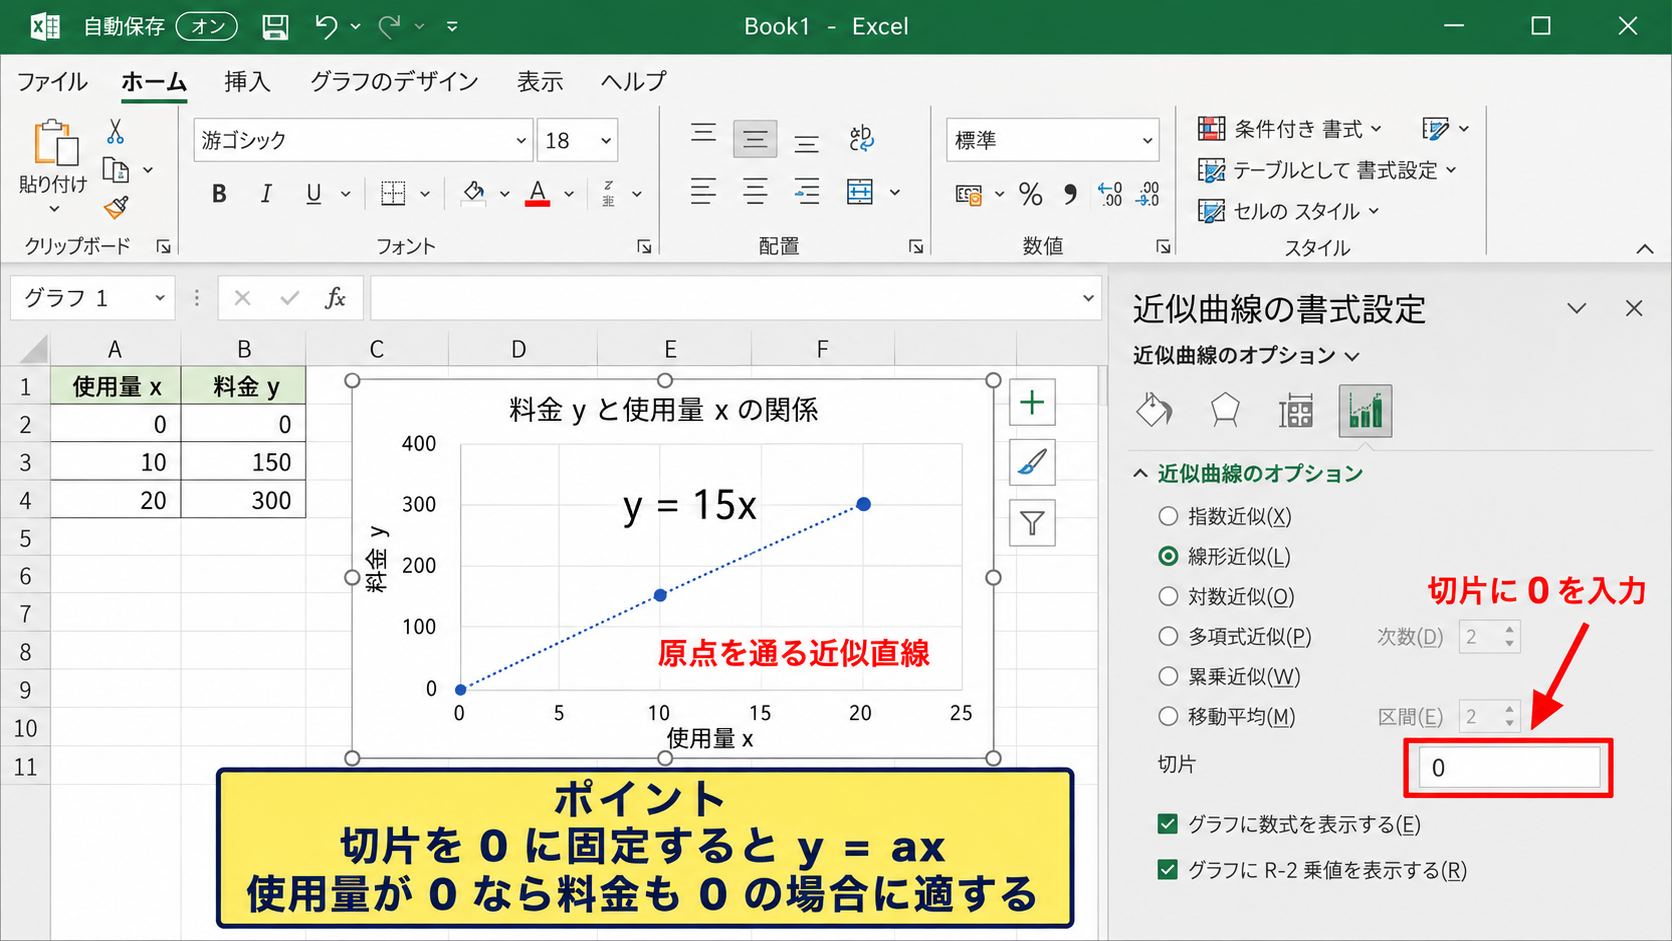Open Fill & Line paint bucket tab
Viewport: 1672px width, 941px height.
[x=1155, y=411]
